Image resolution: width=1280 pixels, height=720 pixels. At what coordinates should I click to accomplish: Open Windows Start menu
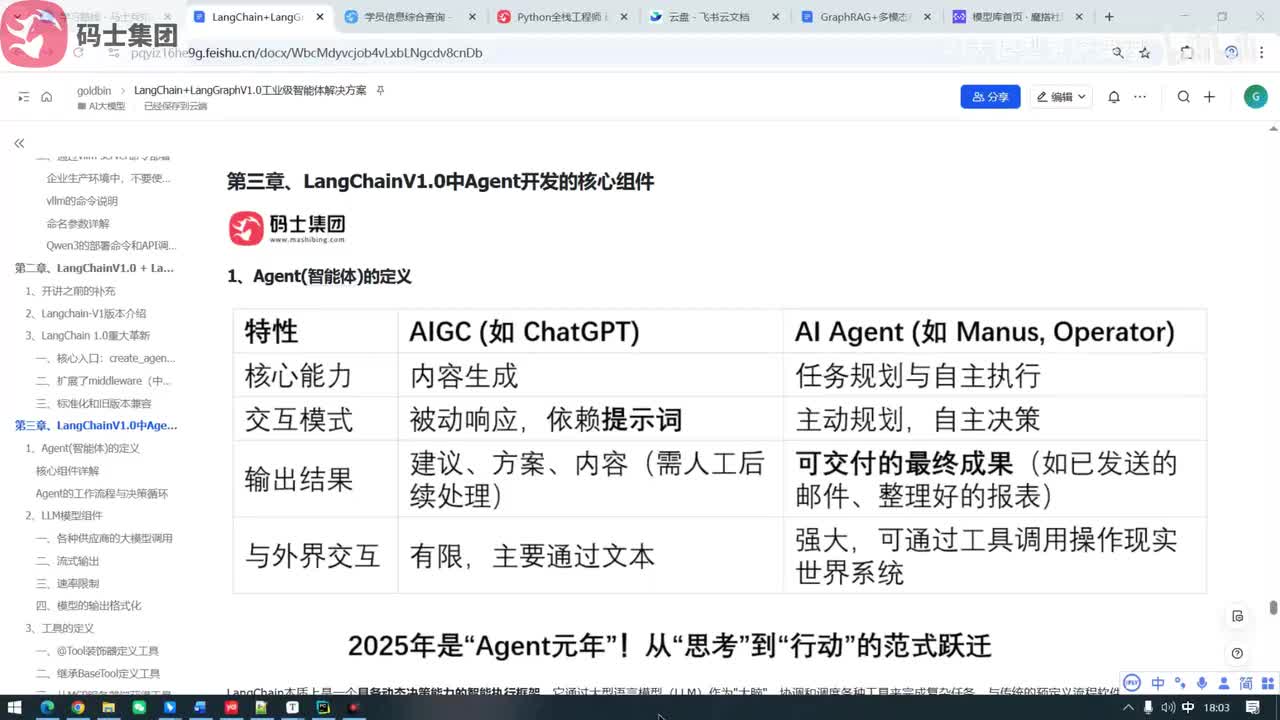point(14,707)
